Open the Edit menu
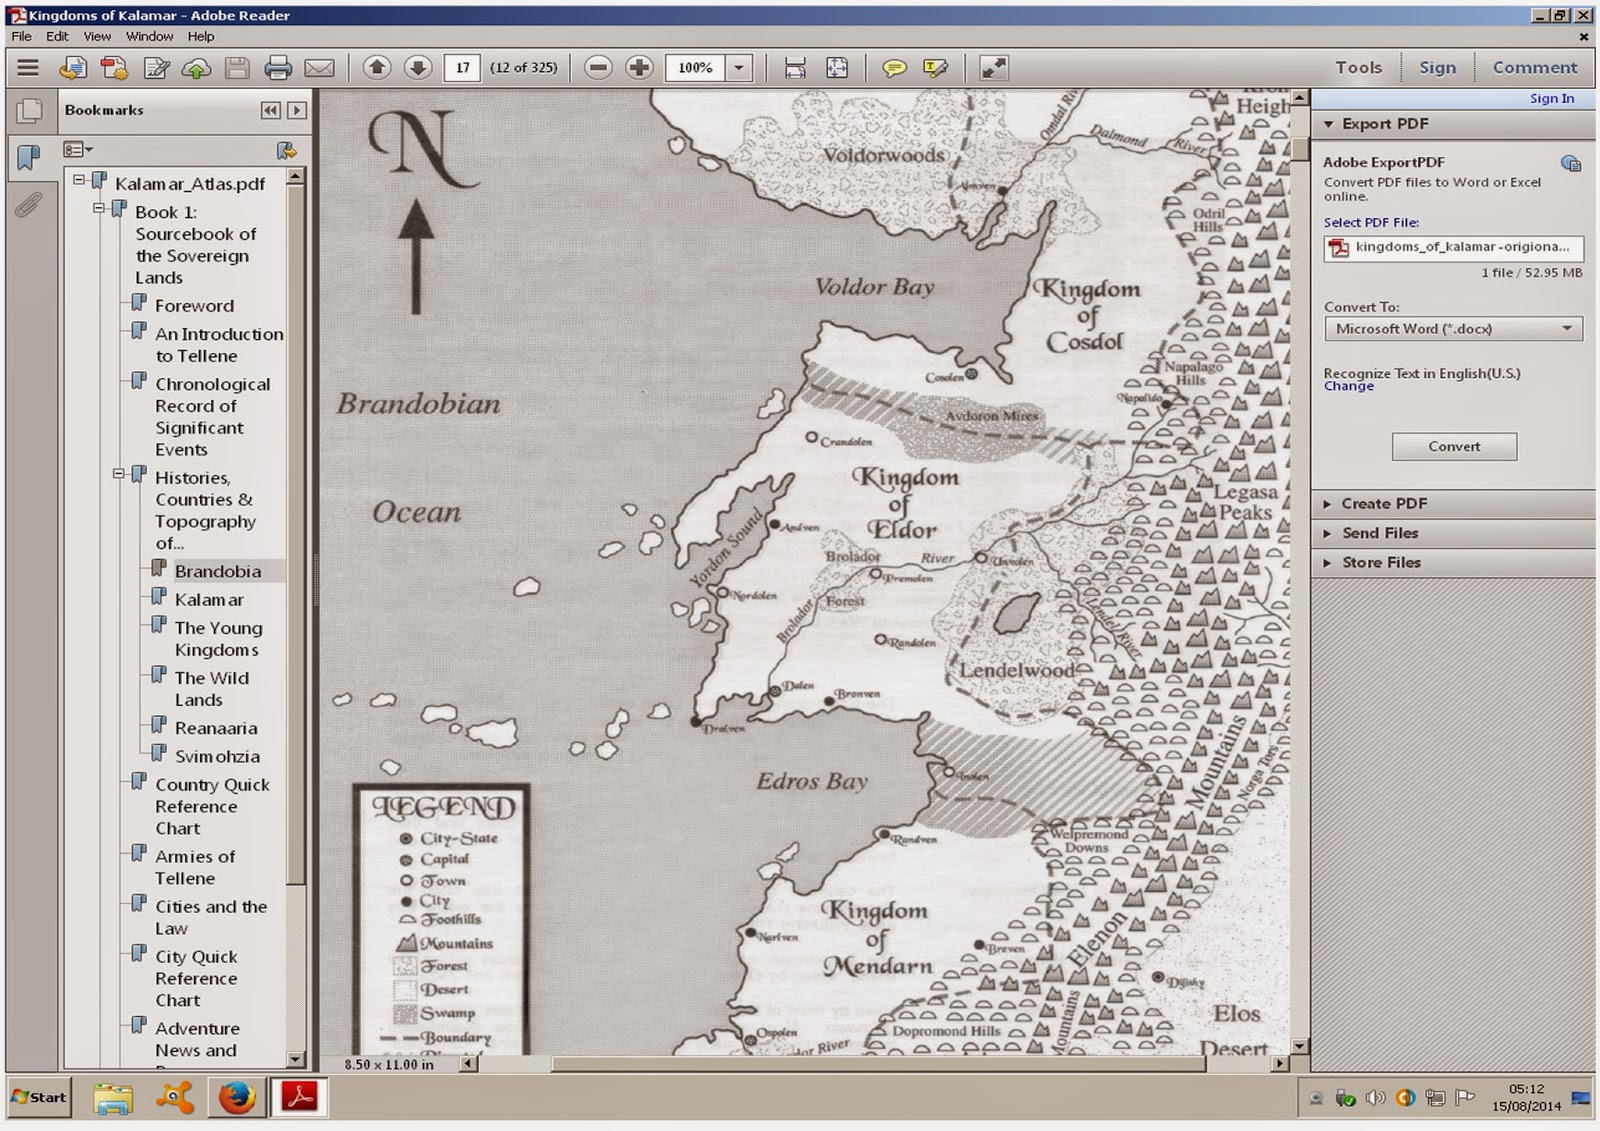Viewport: 1600px width, 1131px height. click(x=57, y=36)
